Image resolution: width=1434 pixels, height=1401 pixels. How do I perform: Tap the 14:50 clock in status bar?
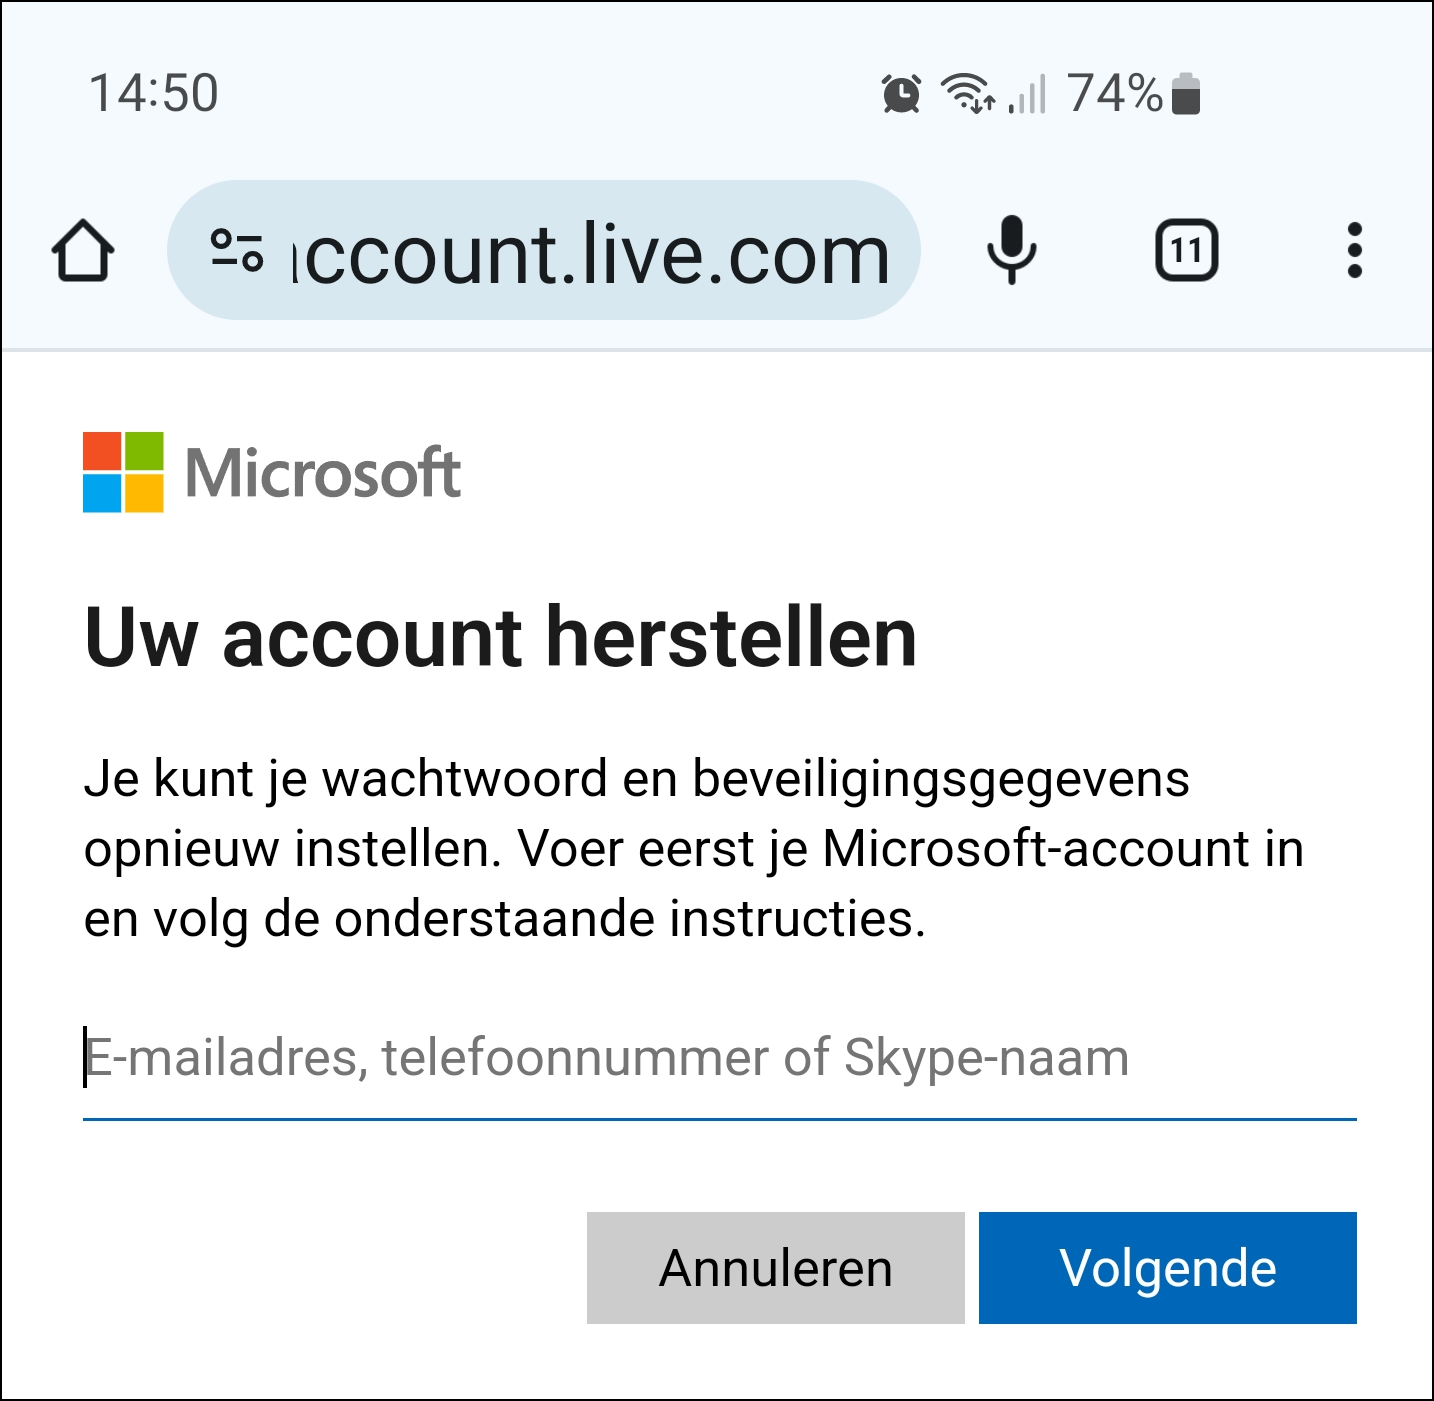point(153,94)
